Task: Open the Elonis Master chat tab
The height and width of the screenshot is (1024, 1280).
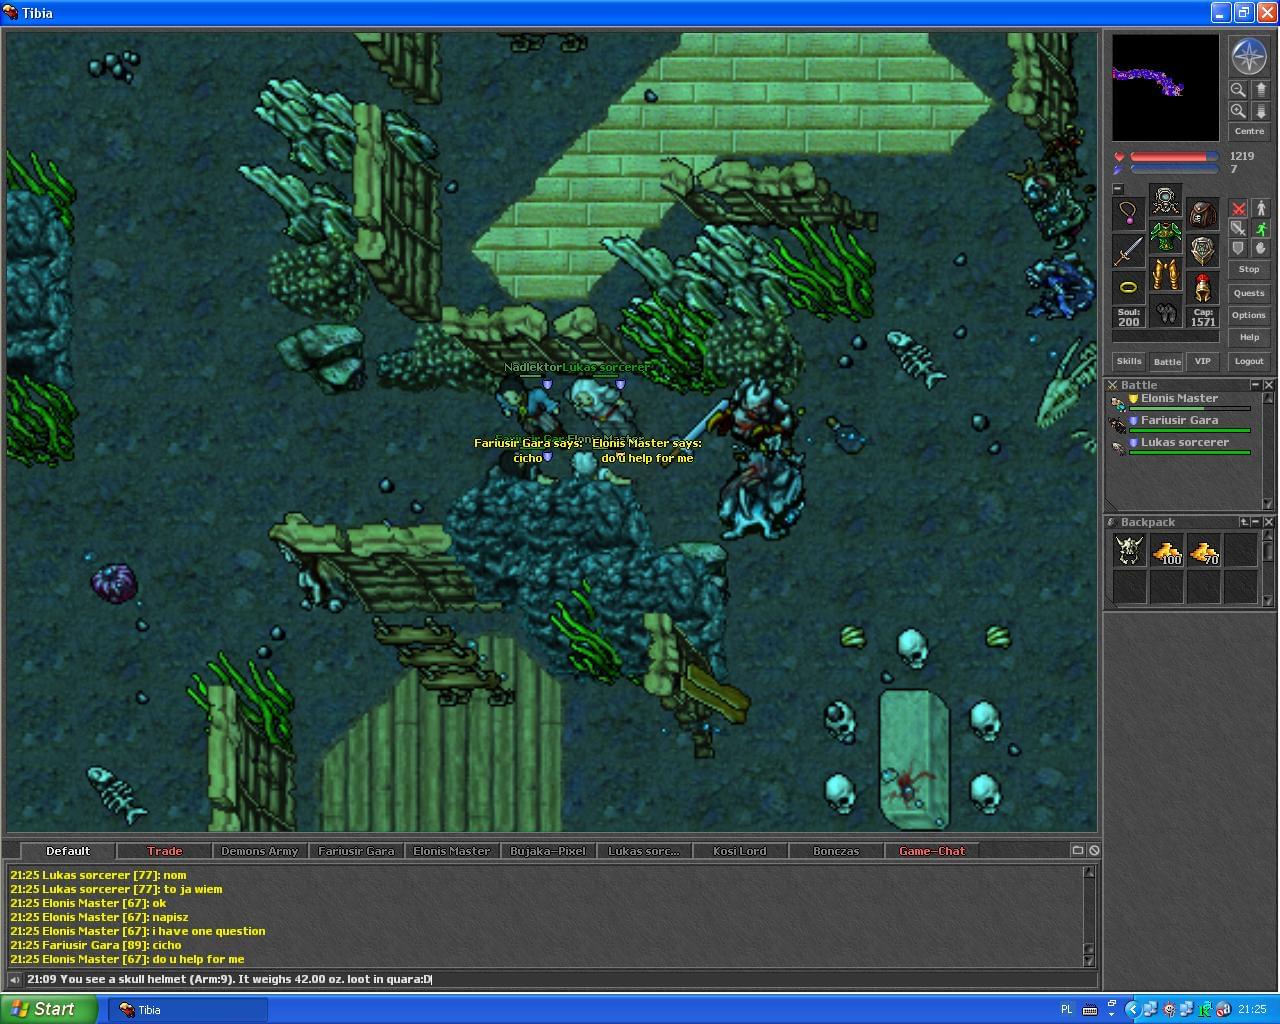Action: coord(452,851)
